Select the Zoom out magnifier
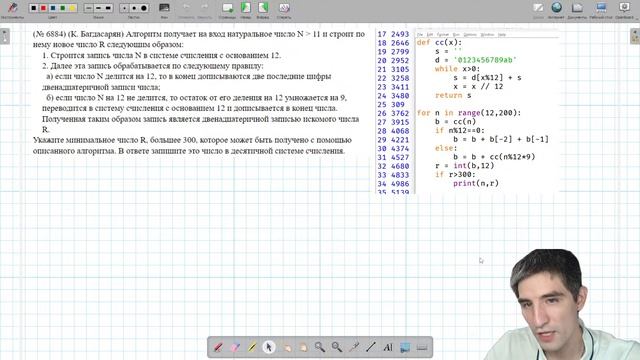This screenshot has height=360, width=640. (337, 347)
